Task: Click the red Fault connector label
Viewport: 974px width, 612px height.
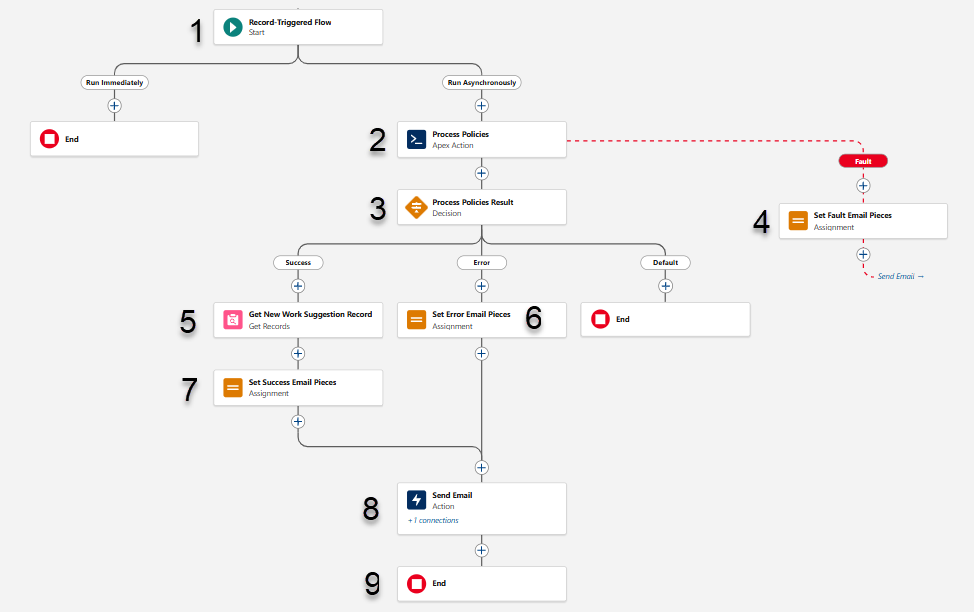Action: (862, 160)
